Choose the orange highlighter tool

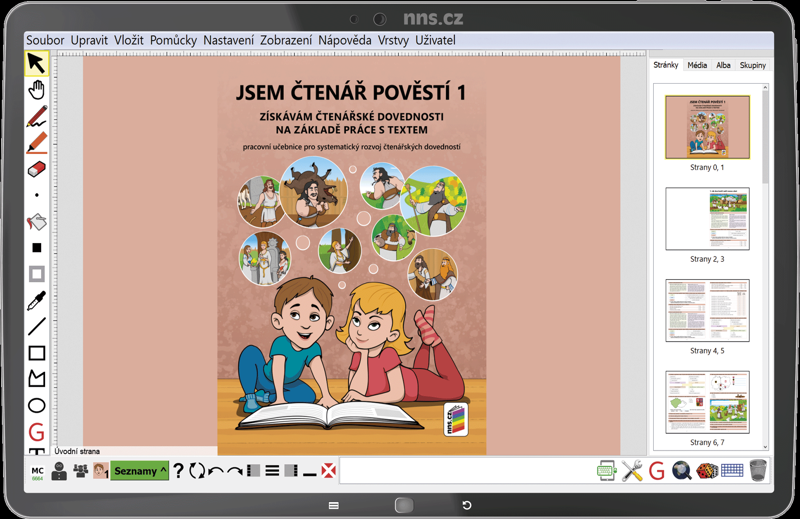coord(37,142)
